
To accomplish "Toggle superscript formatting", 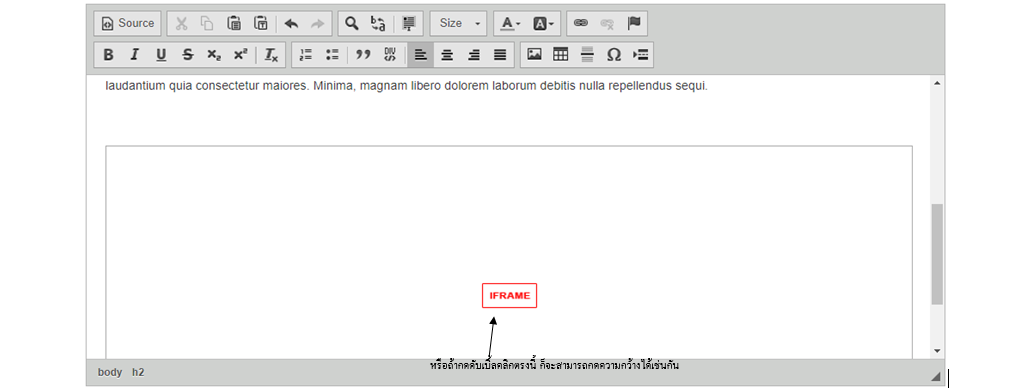I will [x=241, y=55].
